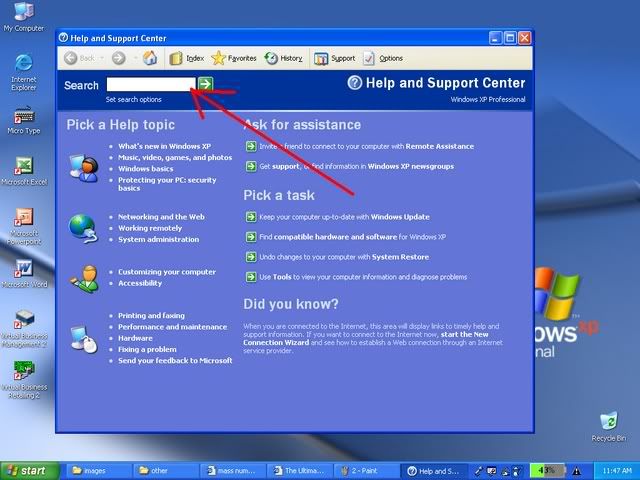This screenshot has width=640, height=480.
Task: Open the Windows Update link text
Action: pyautogui.click(x=400, y=217)
